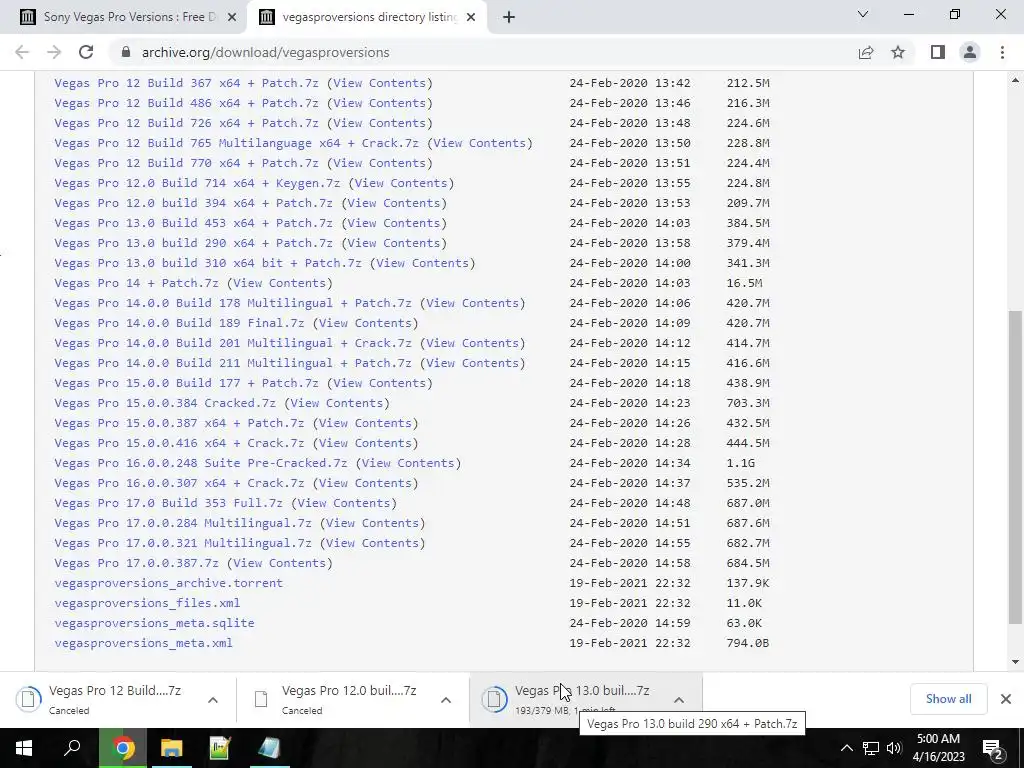Bookmark this page with the star icon
This screenshot has width=1024, height=768.
[x=898, y=52]
